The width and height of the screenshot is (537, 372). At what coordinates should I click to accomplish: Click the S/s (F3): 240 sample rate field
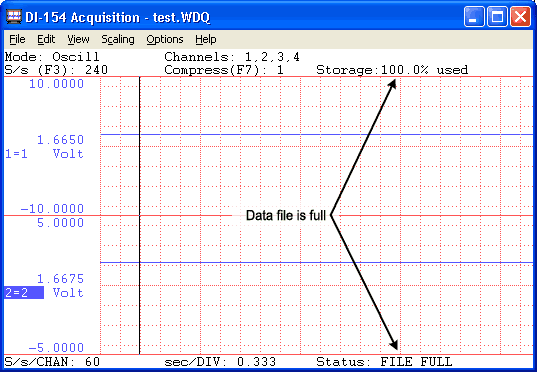[56, 70]
